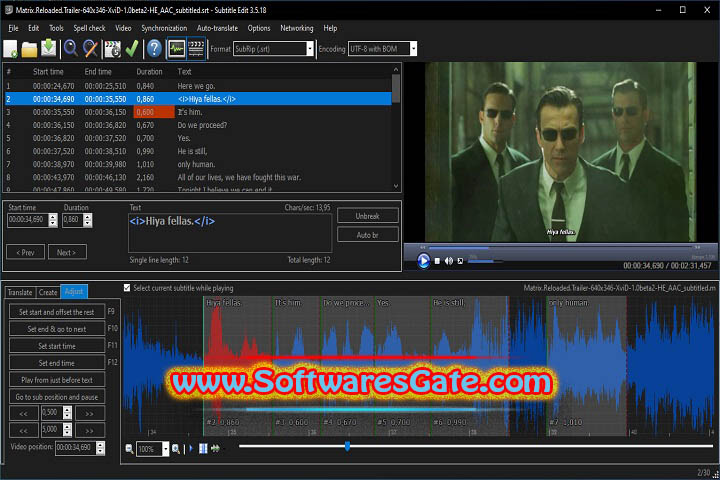Increase the 0,500 seconds step spinner
720x480 pixels.
click(x=67, y=409)
